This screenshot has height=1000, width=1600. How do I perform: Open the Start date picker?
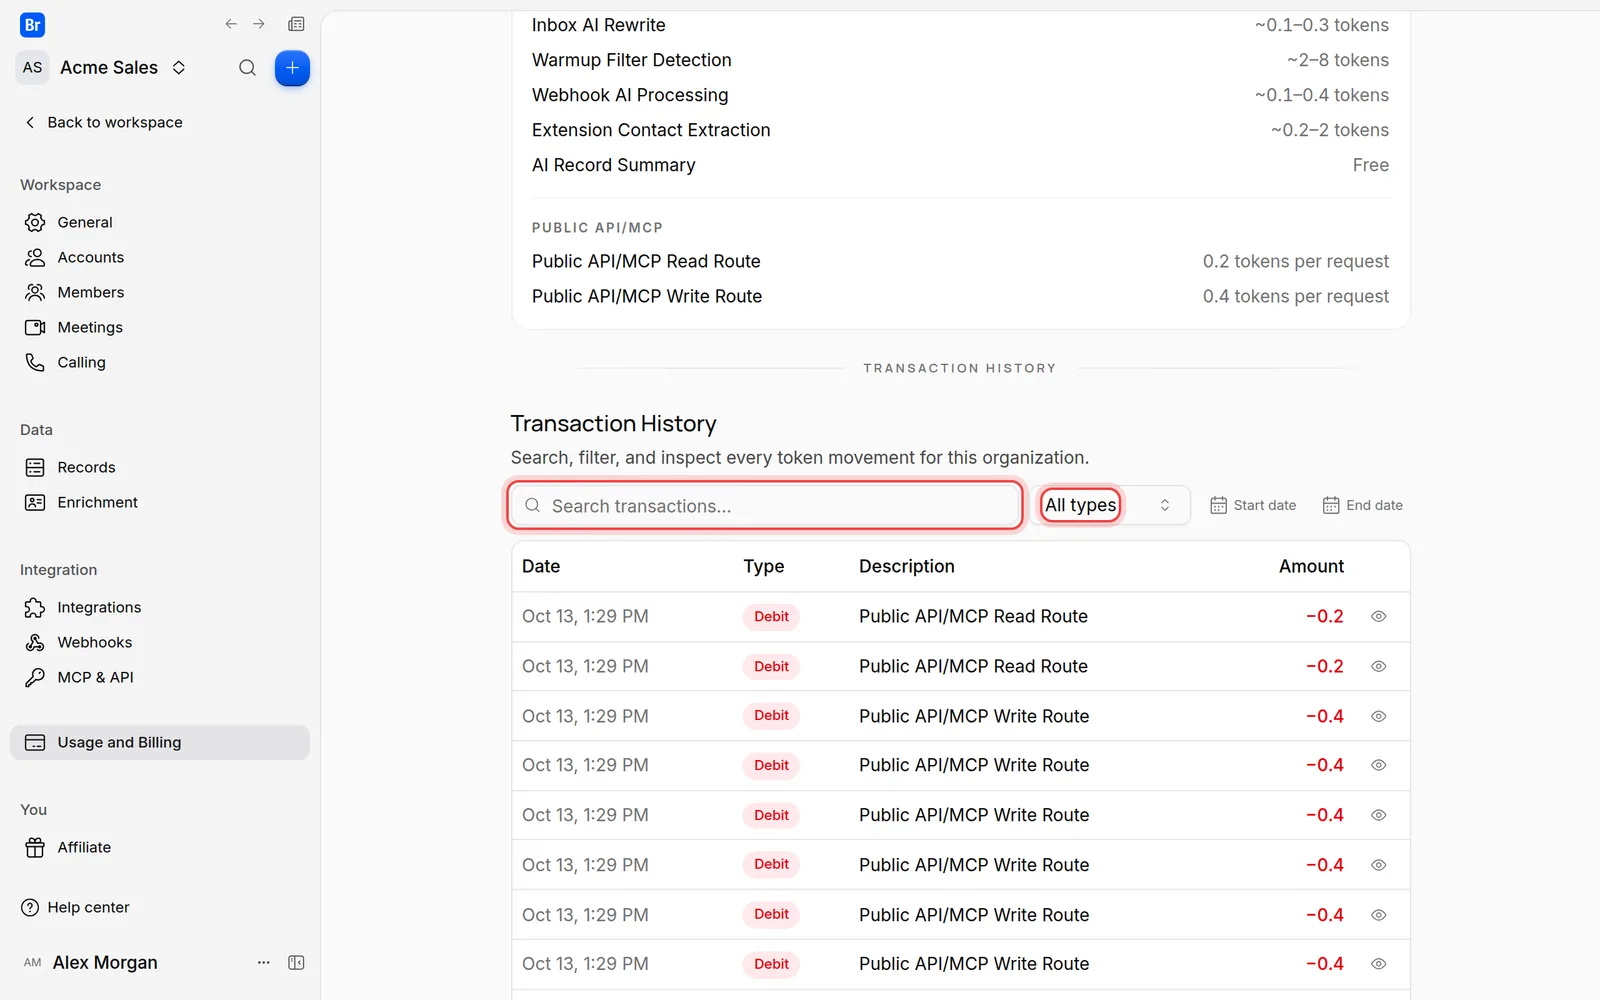pos(1253,505)
